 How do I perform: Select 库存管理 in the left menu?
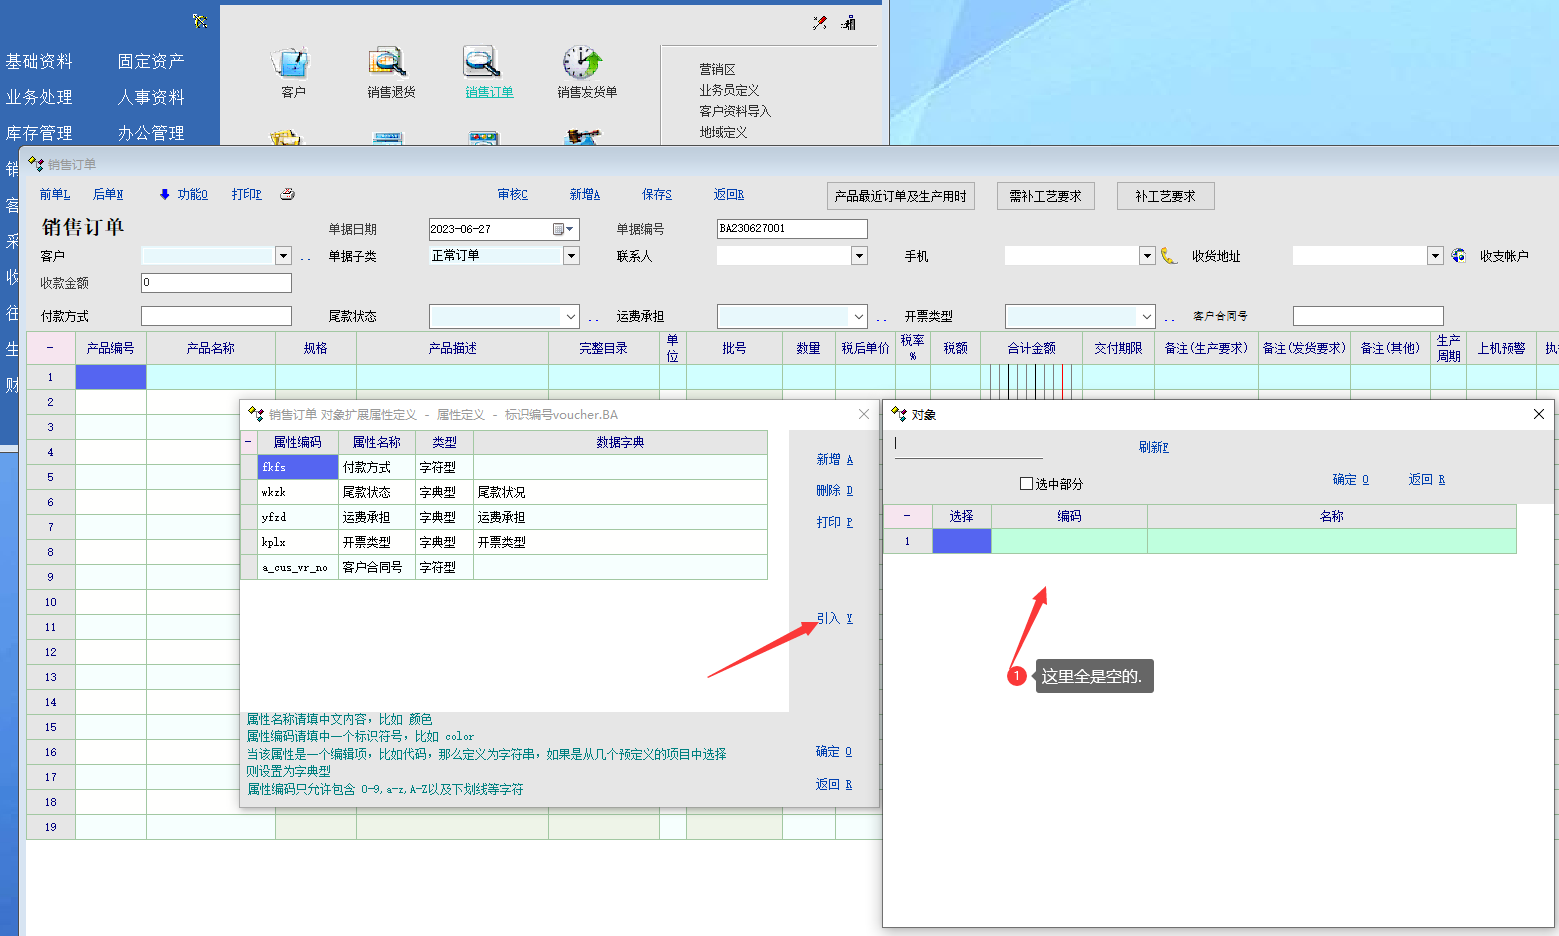pyautogui.click(x=39, y=133)
